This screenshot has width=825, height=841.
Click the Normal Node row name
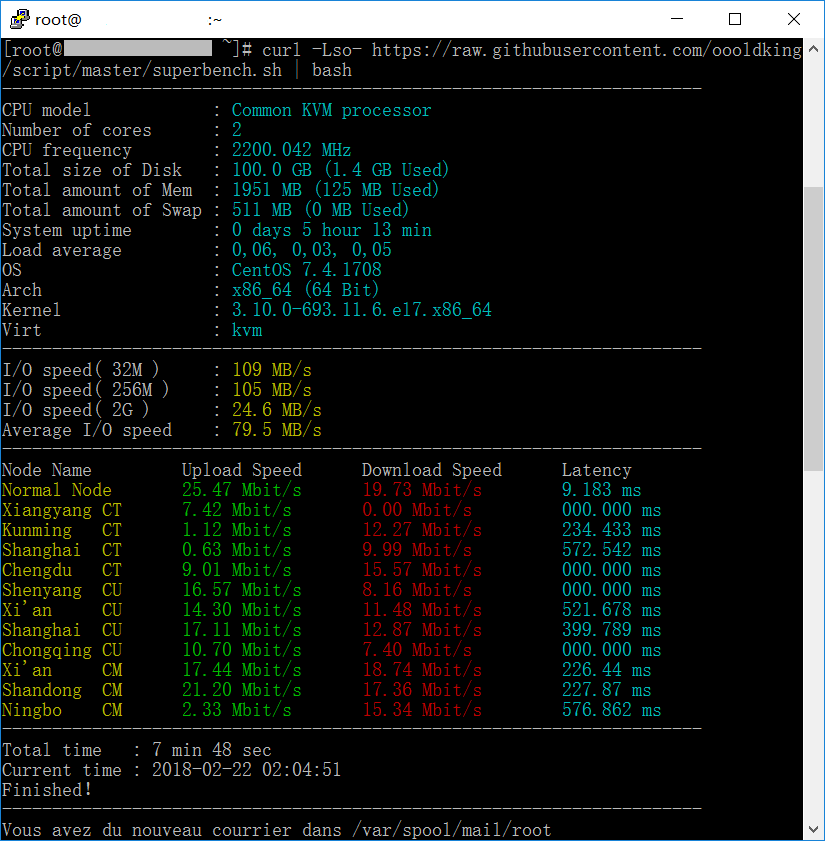click(56, 490)
